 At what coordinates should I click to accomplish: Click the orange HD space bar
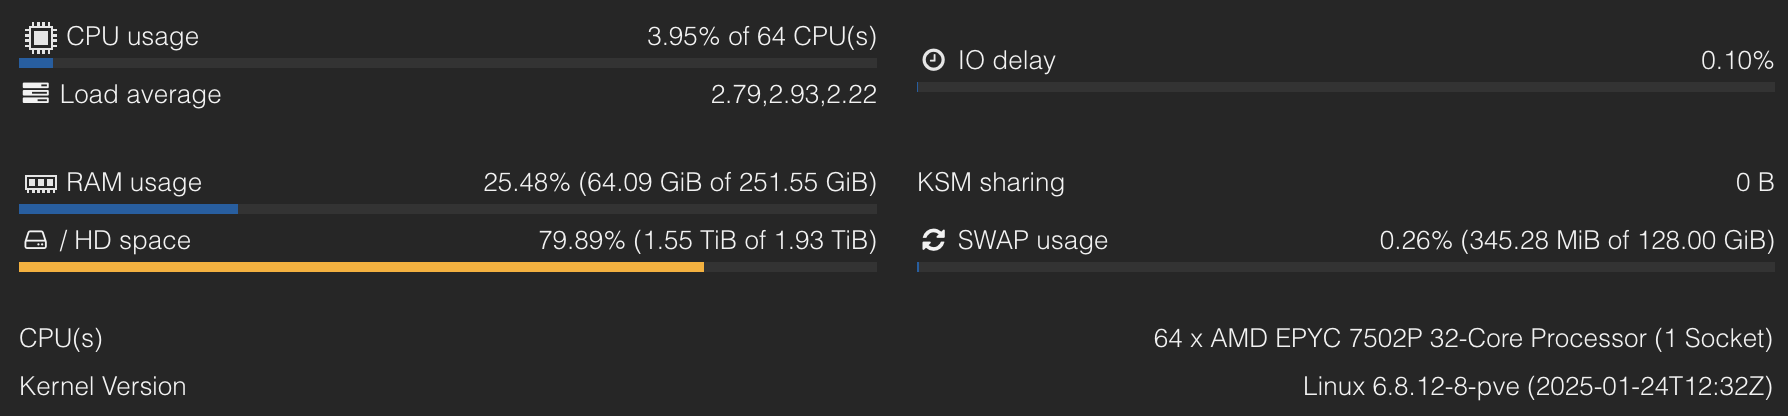361,267
